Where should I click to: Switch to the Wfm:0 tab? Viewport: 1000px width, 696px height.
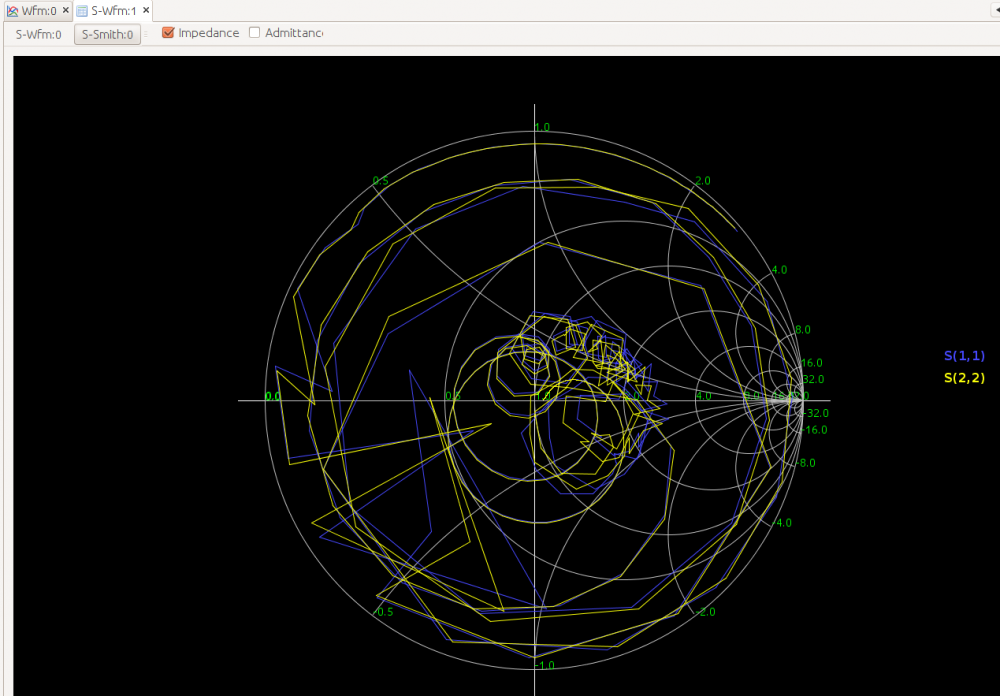tap(38, 11)
